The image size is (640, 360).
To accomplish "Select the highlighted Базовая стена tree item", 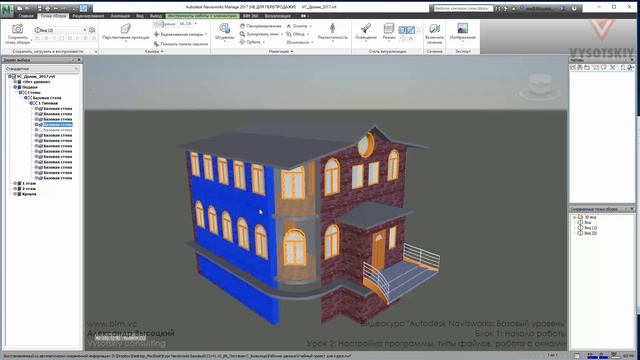I will 58,124.
